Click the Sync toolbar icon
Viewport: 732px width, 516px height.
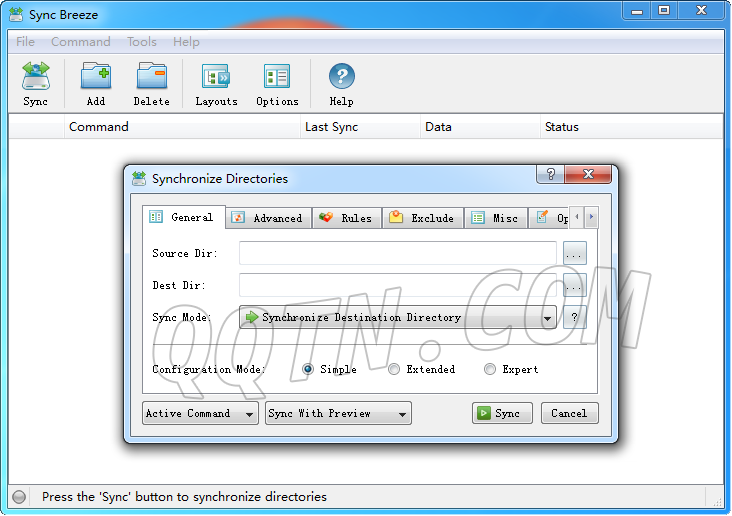pos(35,77)
